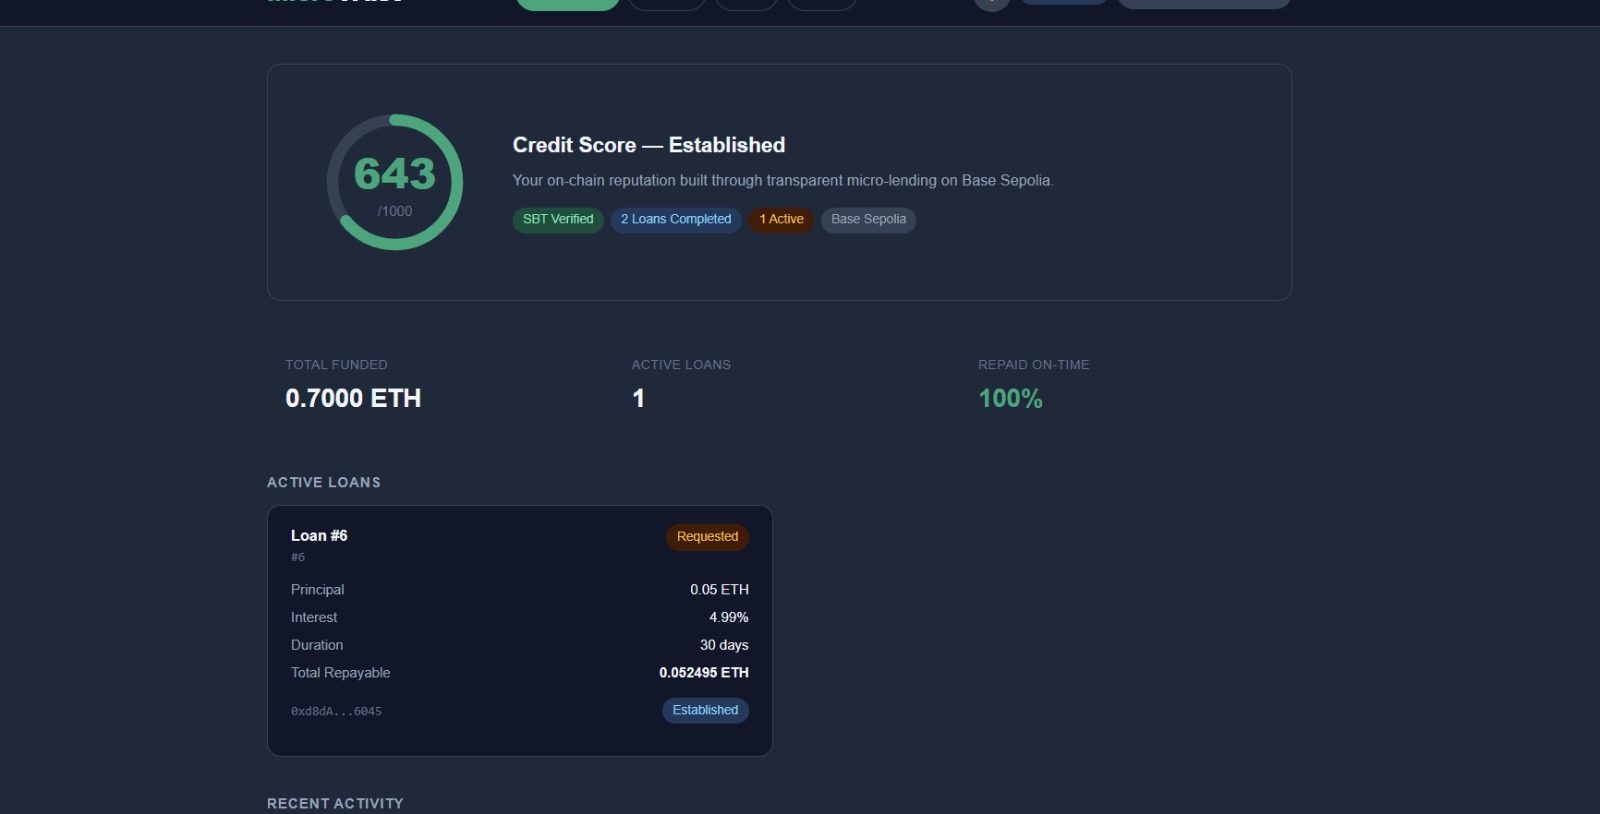Open the wide gray wallet button in header

pos(1204,3)
